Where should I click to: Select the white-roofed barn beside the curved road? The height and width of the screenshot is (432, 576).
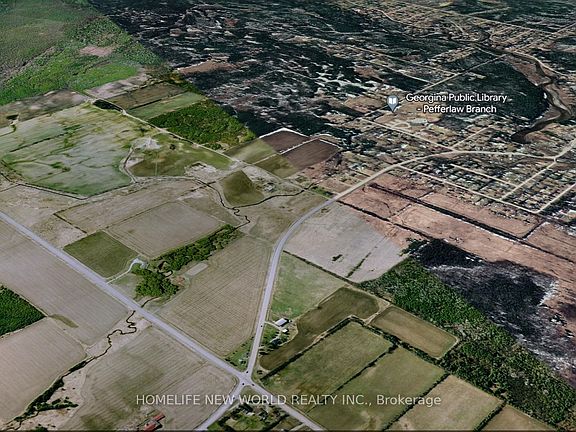282,322
